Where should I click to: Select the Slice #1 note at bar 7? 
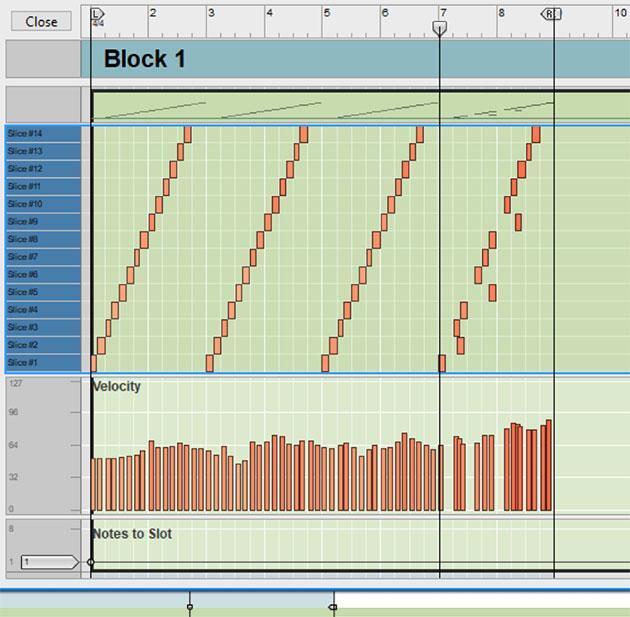pyautogui.click(x=442, y=363)
